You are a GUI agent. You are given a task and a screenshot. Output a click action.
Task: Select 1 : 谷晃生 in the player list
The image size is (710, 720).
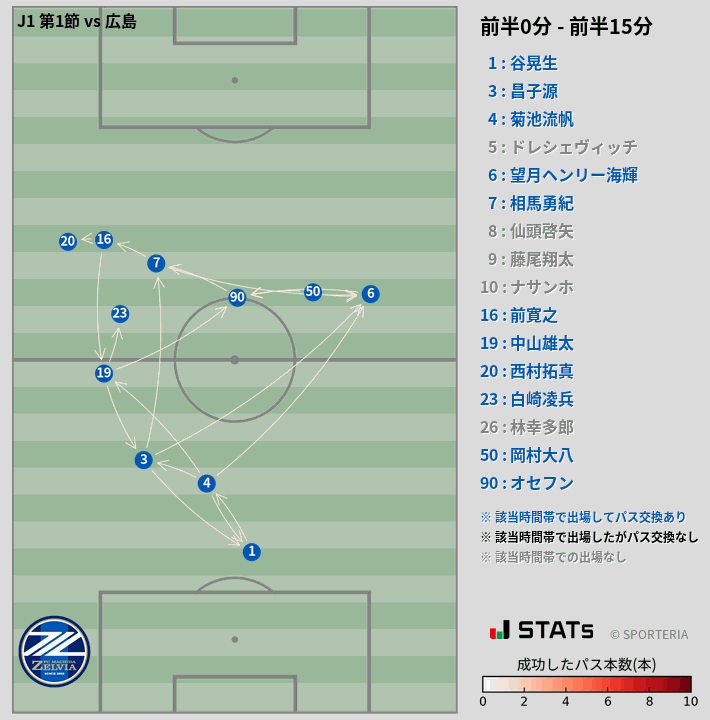click(x=522, y=63)
